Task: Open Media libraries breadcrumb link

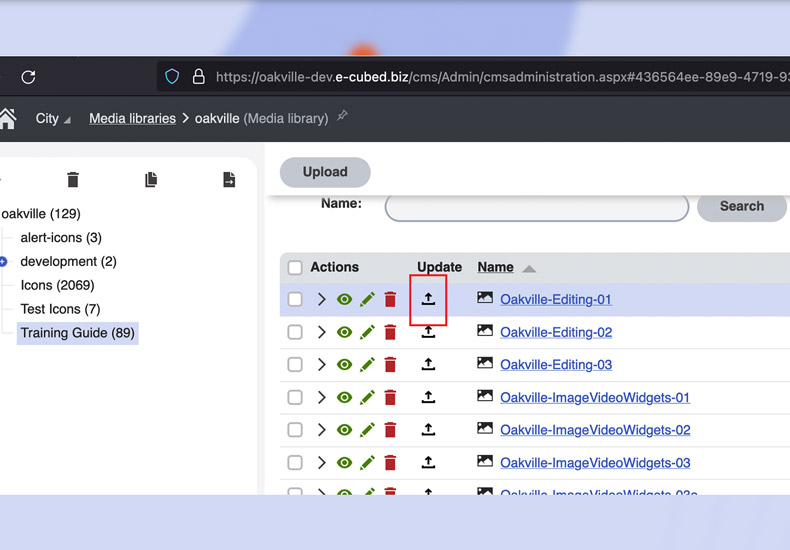Action: (x=132, y=118)
